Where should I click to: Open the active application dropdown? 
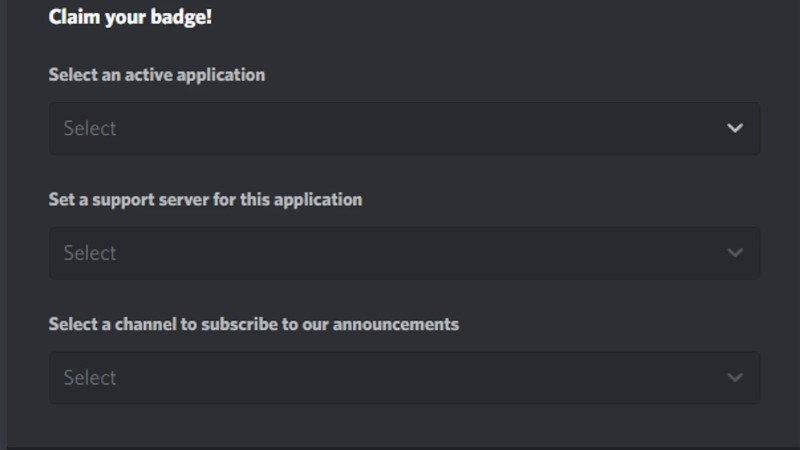point(404,128)
